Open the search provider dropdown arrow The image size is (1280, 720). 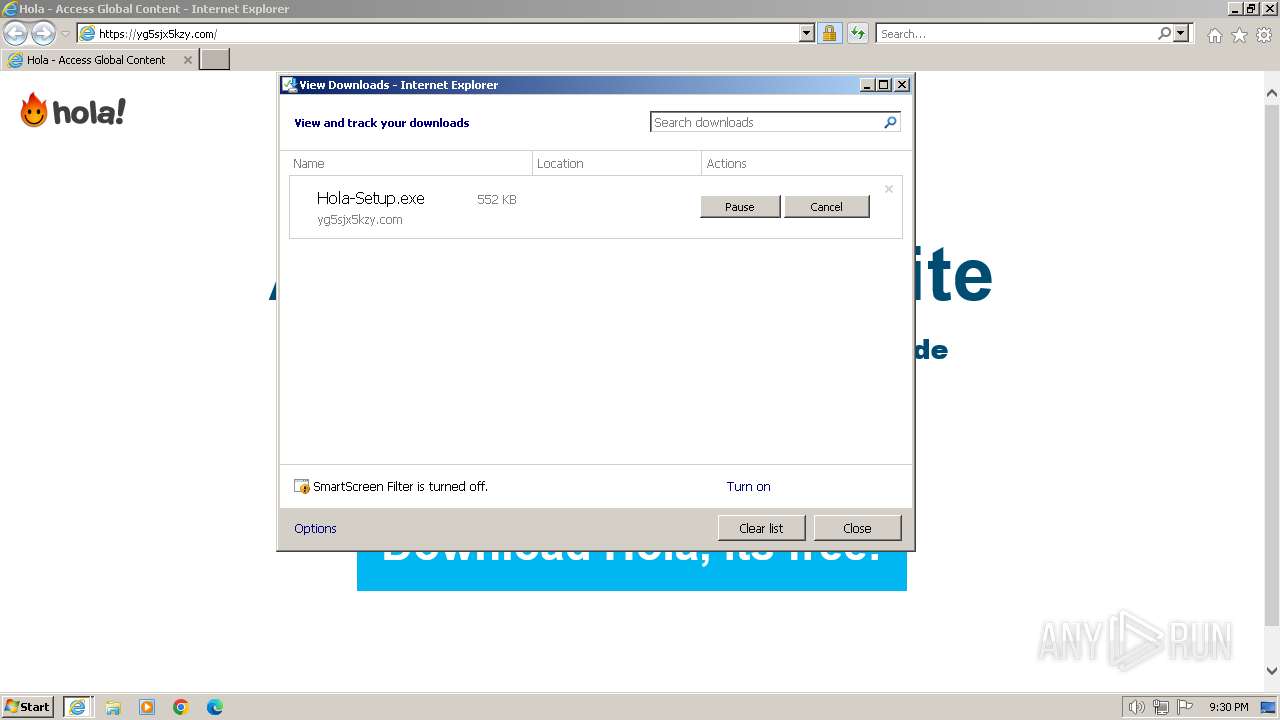1181,33
